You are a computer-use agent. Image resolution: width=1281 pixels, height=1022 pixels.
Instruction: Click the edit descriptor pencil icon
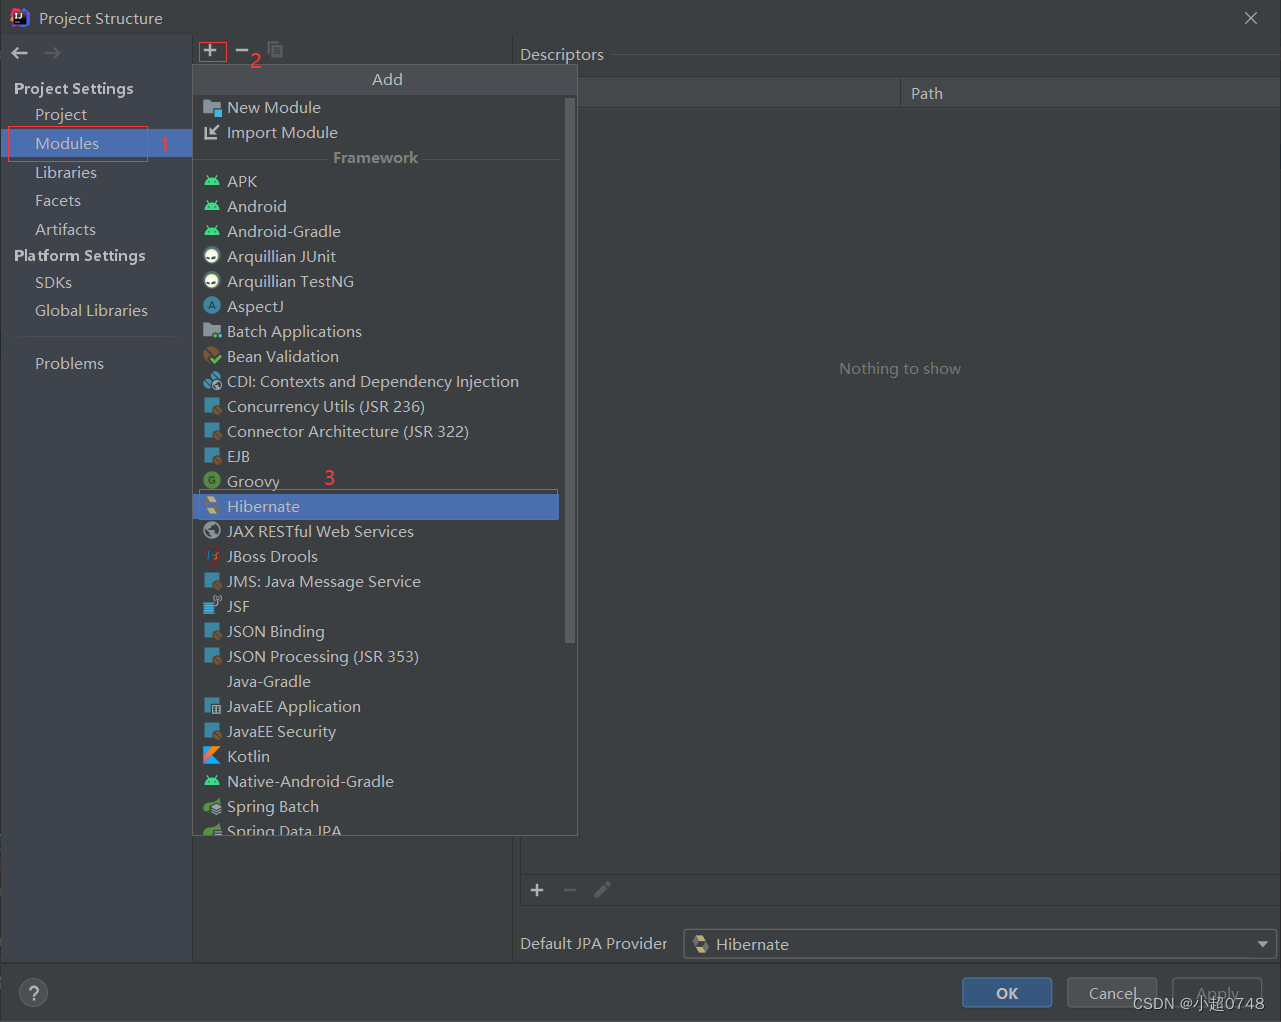[x=602, y=890]
